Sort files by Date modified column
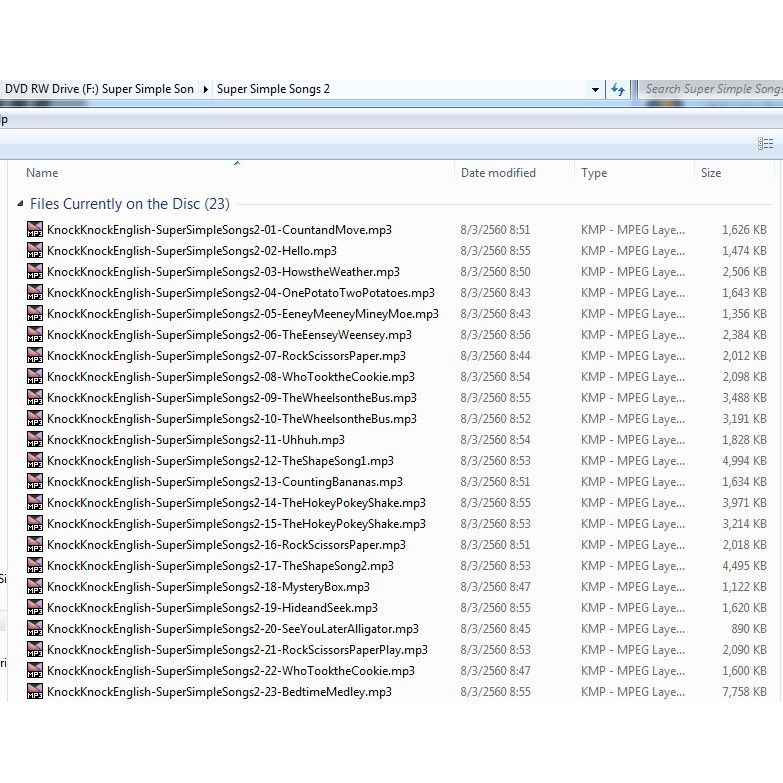The width and height of the screenshot is (783, 783). [x=498, y=173]
